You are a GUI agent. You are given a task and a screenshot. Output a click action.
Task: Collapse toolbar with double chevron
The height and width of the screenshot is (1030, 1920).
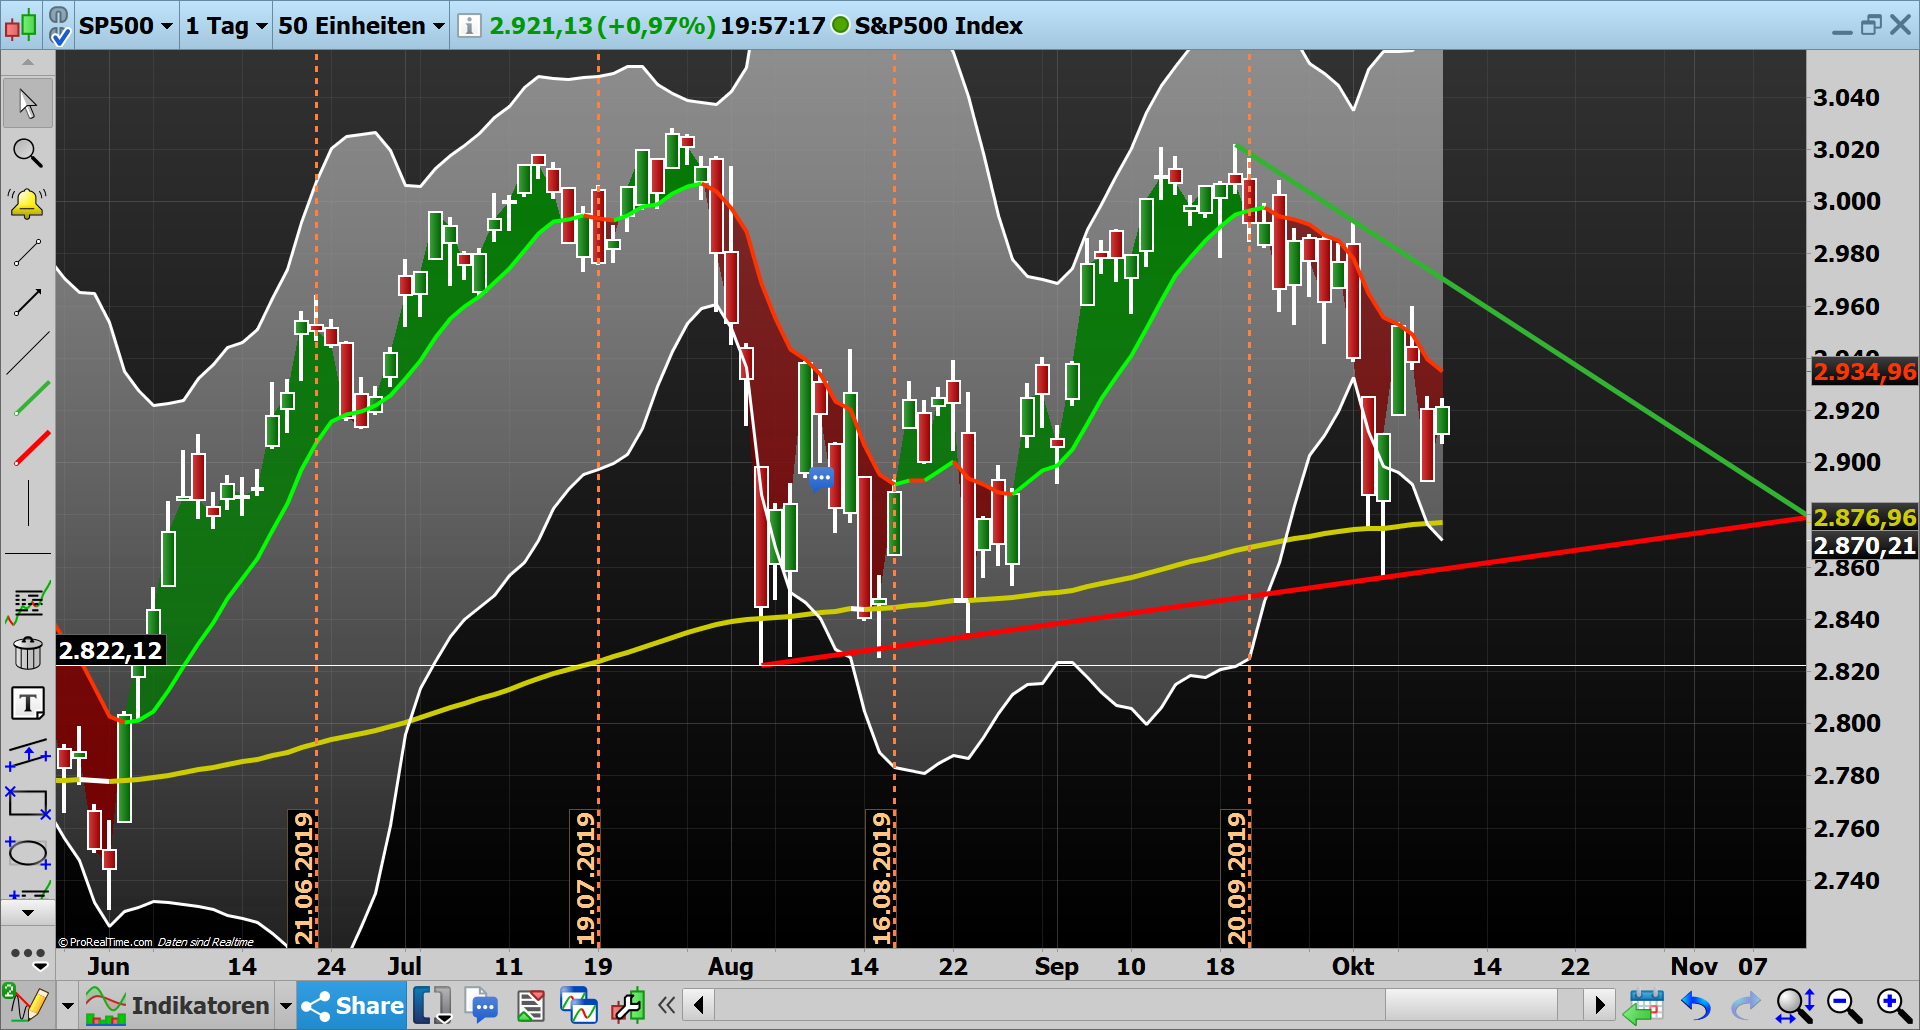tap(667, 1005)
